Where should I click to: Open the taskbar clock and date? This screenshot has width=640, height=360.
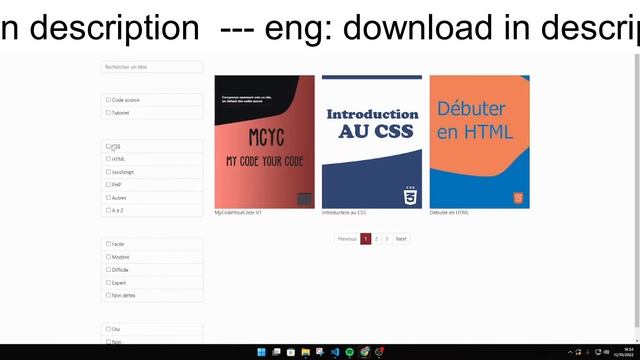(624, 352)
